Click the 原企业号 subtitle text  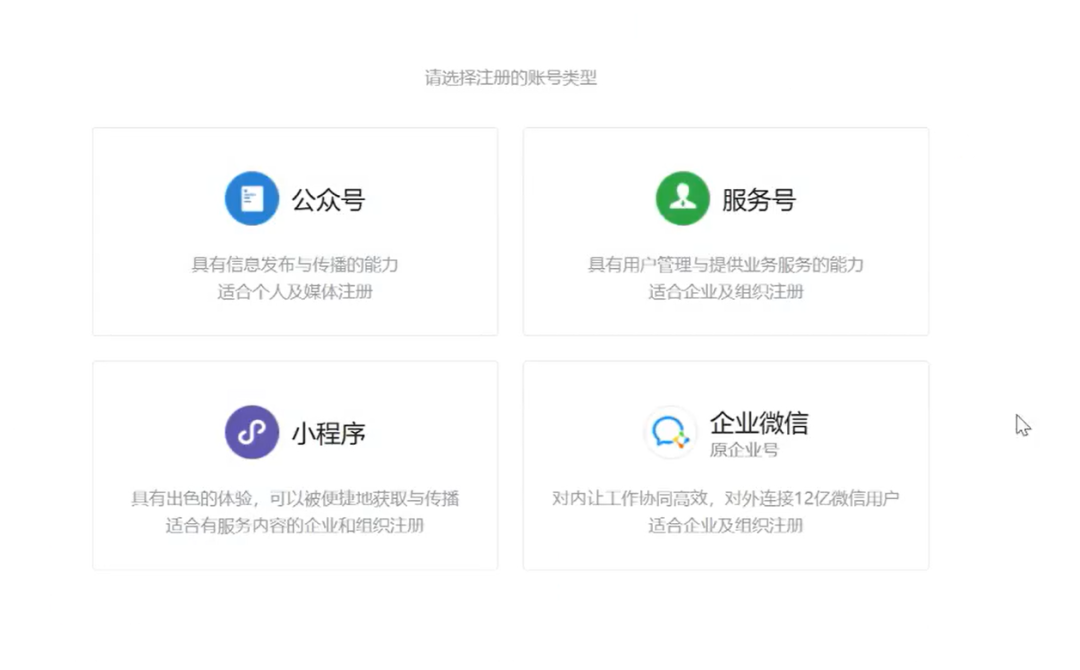(x=744, y=450)
